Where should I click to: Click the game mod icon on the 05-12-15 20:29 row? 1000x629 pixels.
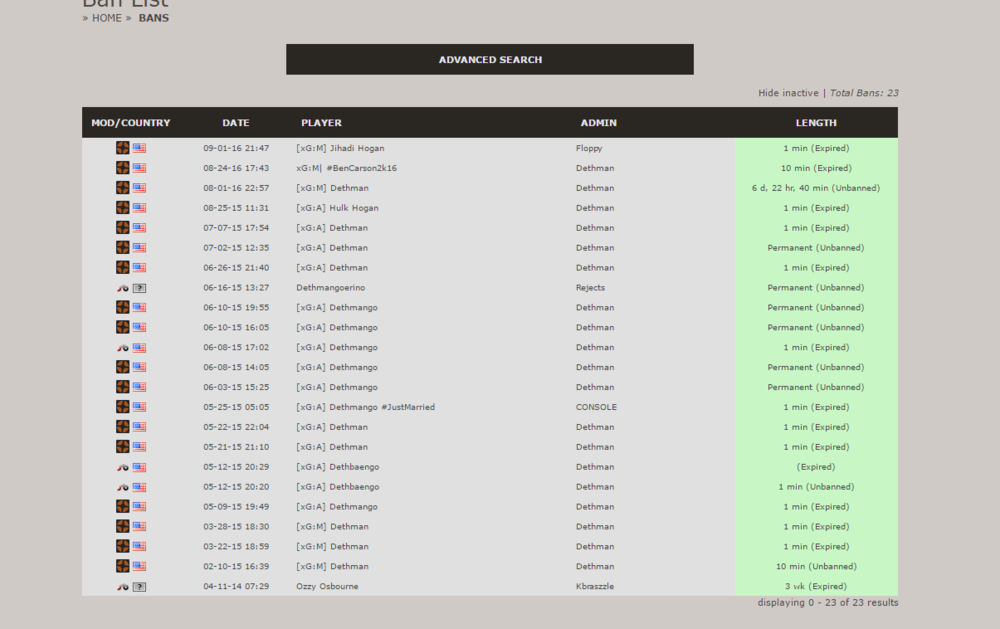[122, 467]
